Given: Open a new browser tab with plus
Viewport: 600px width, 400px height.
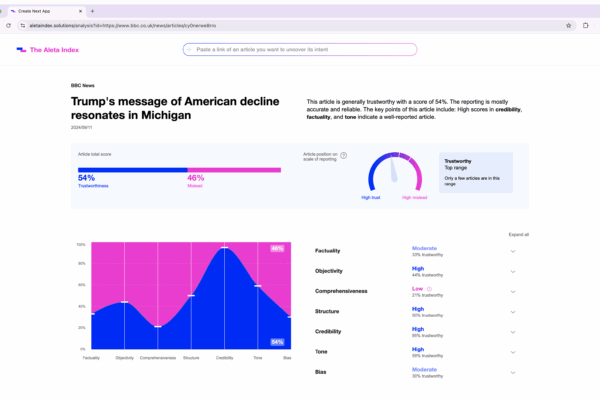Looking at the screenshot, I should pyautogui.click(x=92, y=10).
